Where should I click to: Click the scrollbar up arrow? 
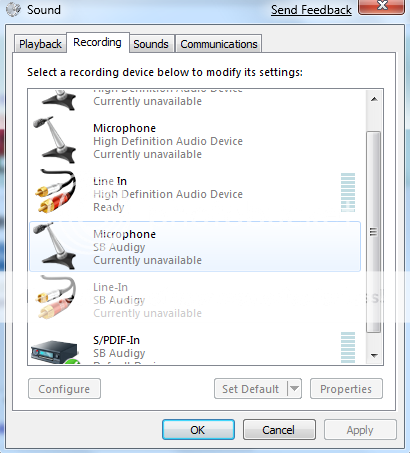pos(374,99)
